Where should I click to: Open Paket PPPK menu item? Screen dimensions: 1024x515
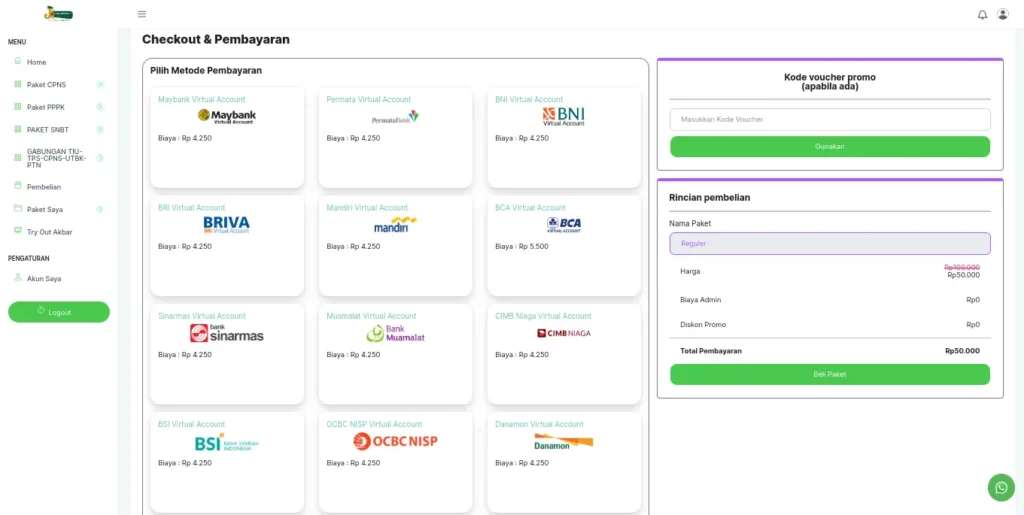point(46,107)
